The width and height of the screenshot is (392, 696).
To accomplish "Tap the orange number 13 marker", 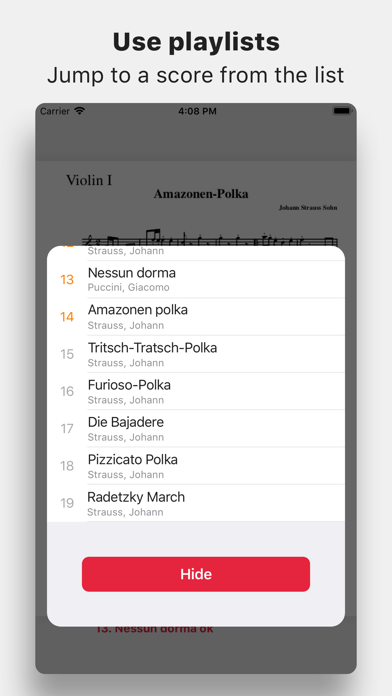I will point(67,280).
